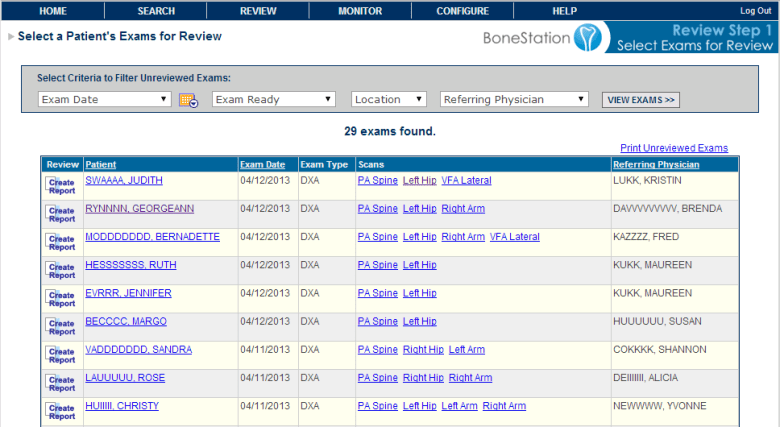Click Create Report icon for EVRRR, JENNIFER
Screen dimensions: 780x427
click(61, 297)
